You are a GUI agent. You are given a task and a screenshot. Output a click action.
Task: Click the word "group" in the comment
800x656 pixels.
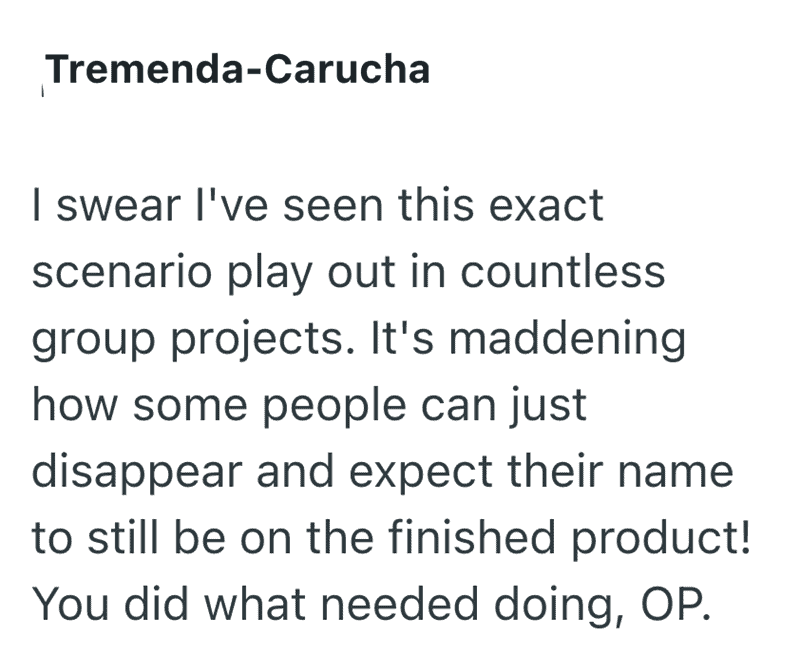point(93,341)
